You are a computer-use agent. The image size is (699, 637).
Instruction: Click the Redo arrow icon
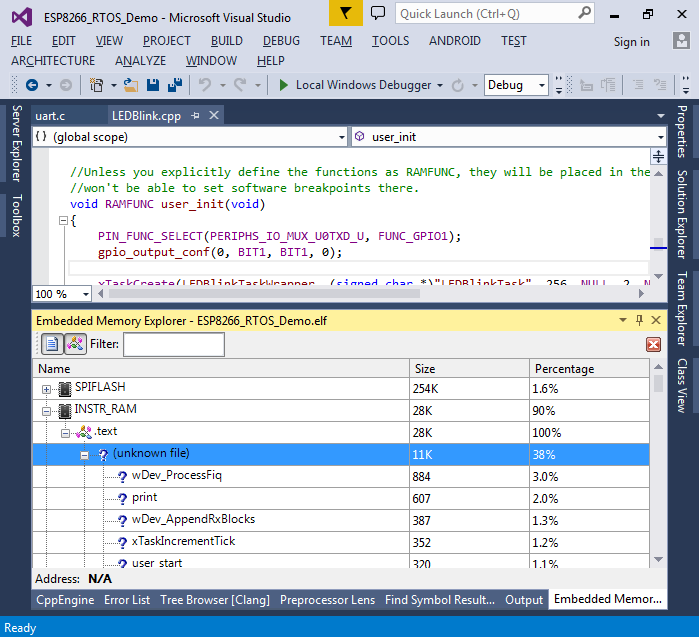240,85
